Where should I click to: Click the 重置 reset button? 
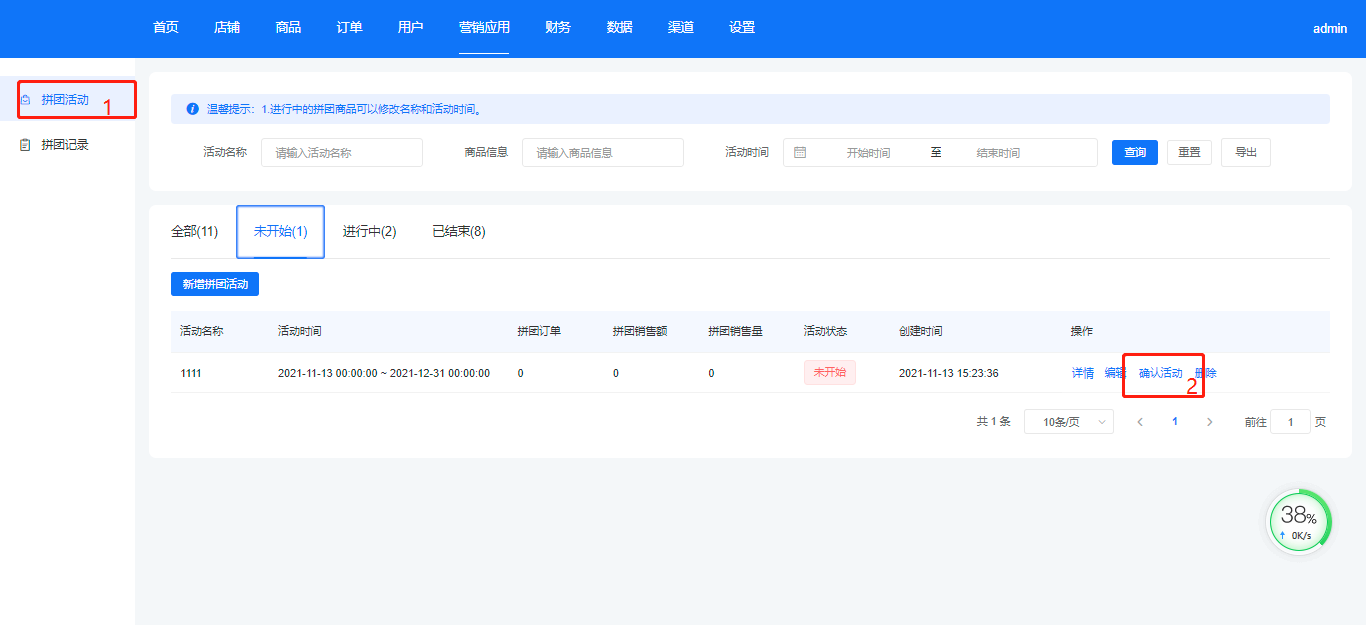[1189, 152]
